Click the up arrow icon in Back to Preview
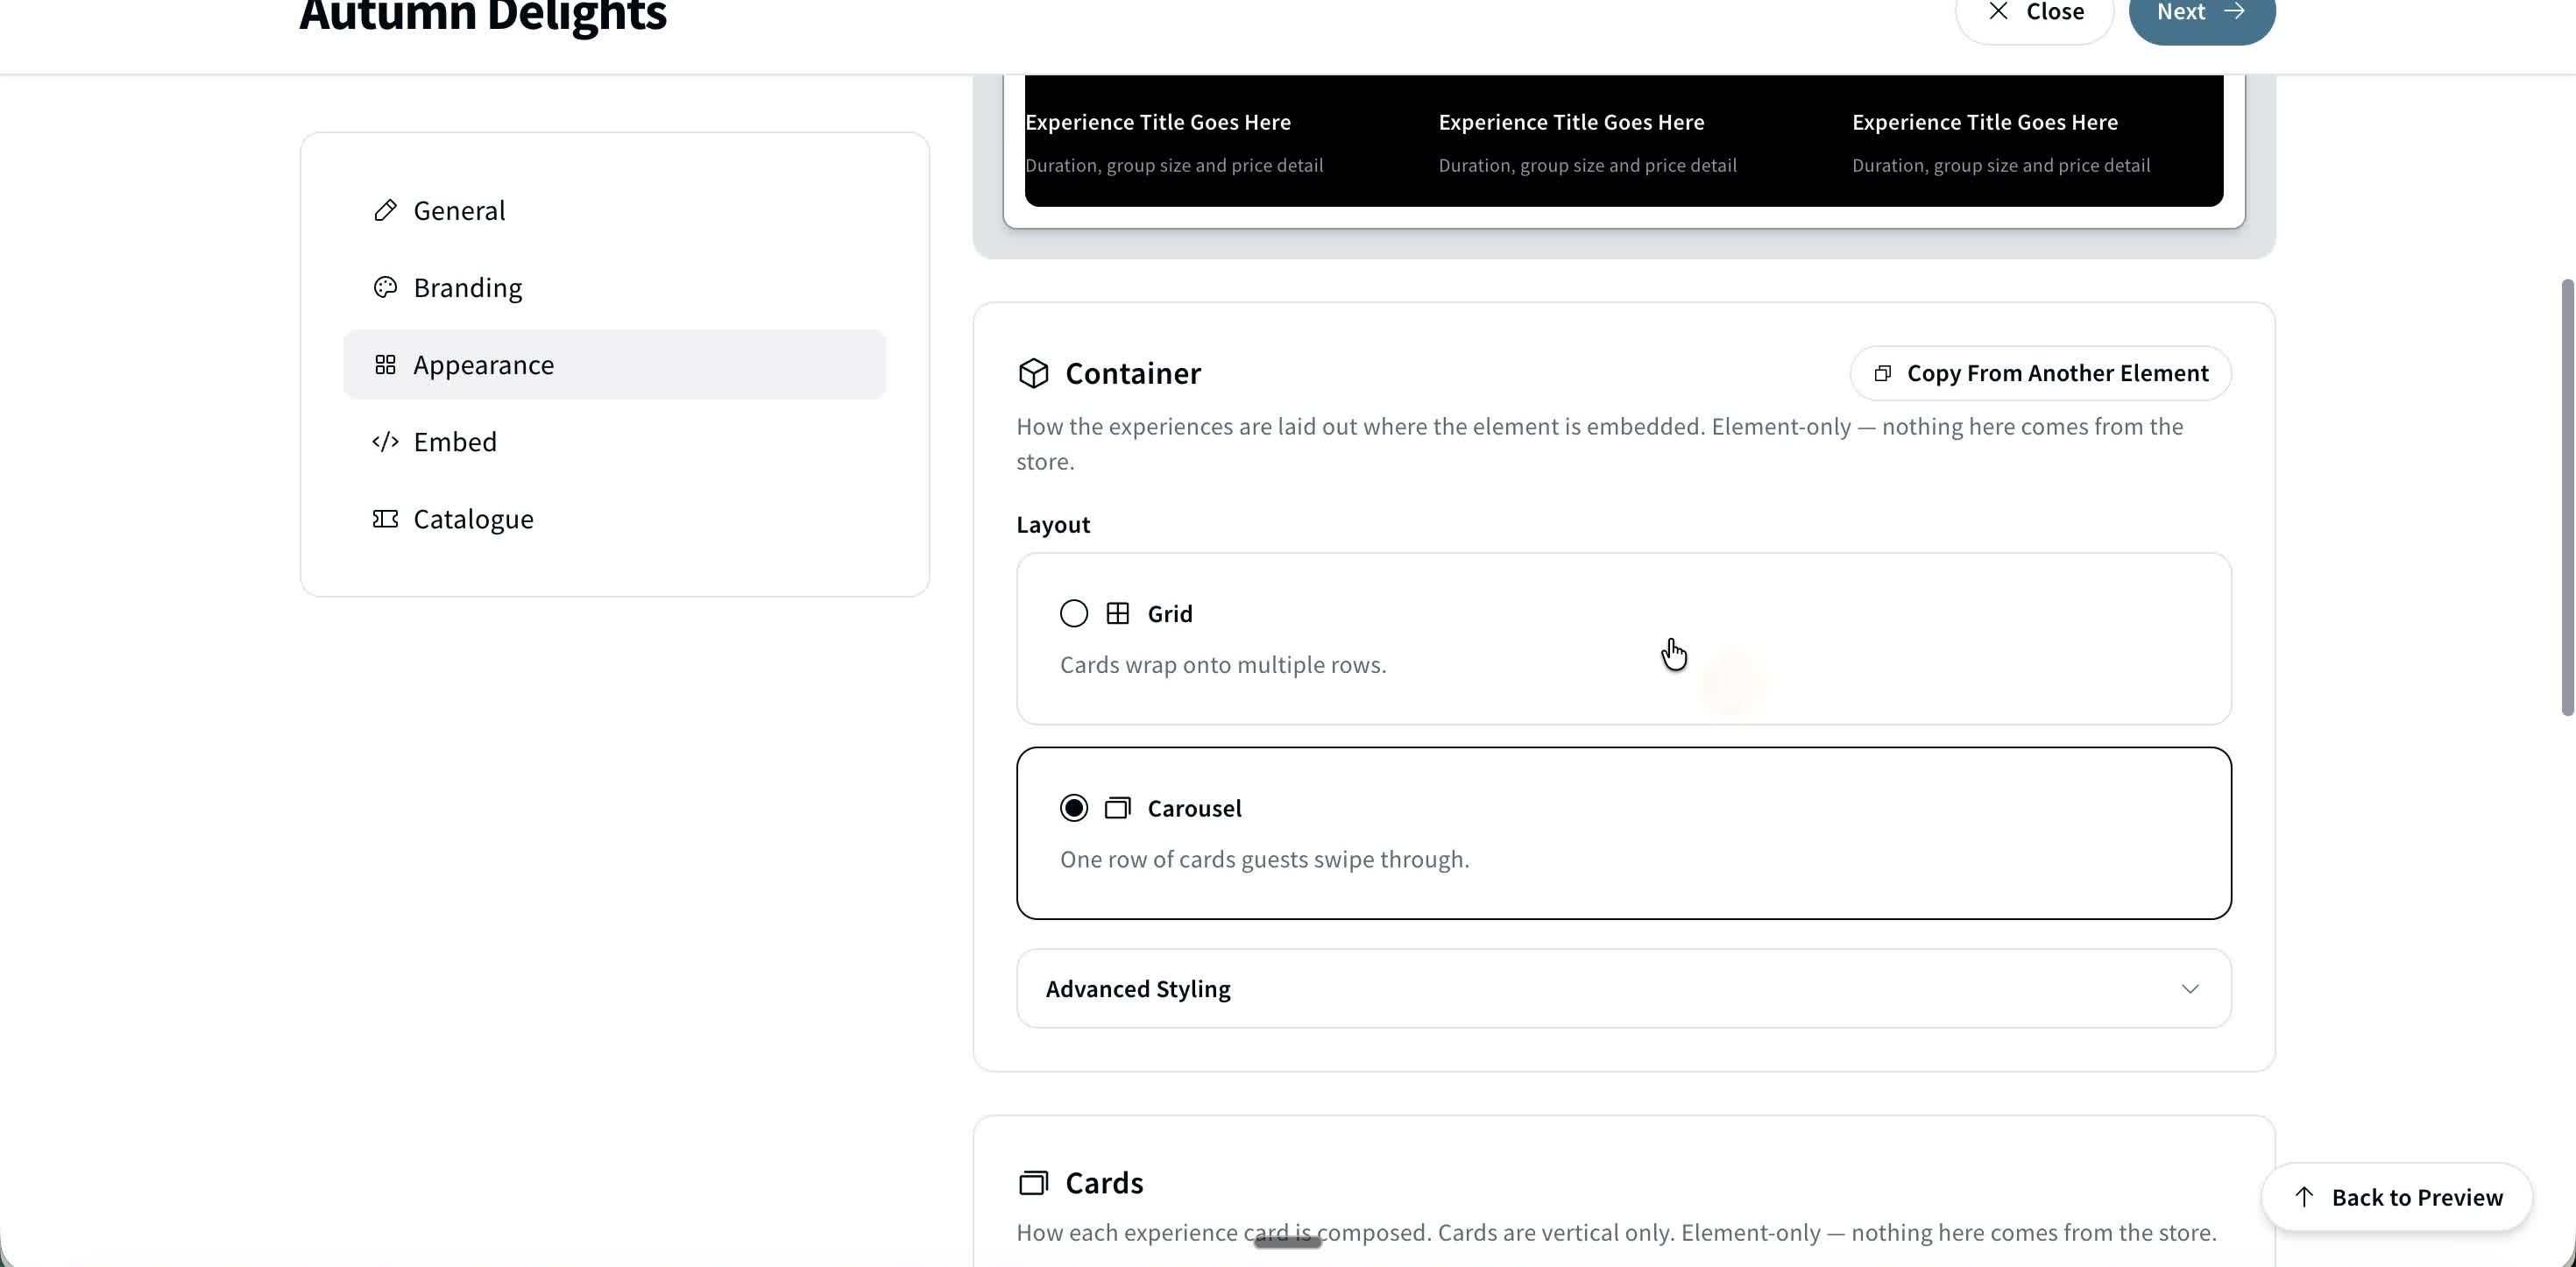 point(2304,1197)
